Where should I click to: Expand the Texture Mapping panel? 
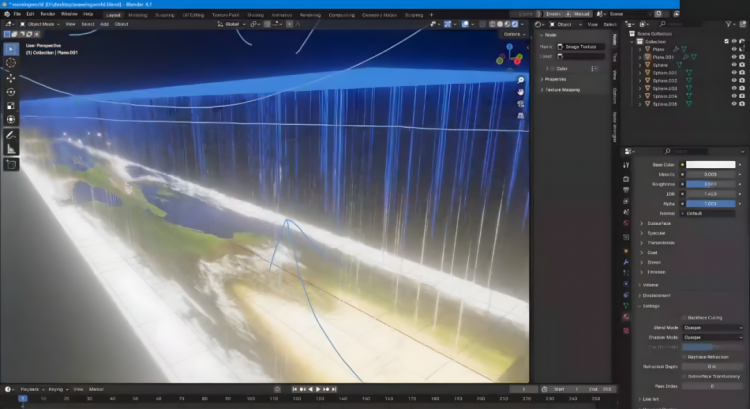click(561, 90)
